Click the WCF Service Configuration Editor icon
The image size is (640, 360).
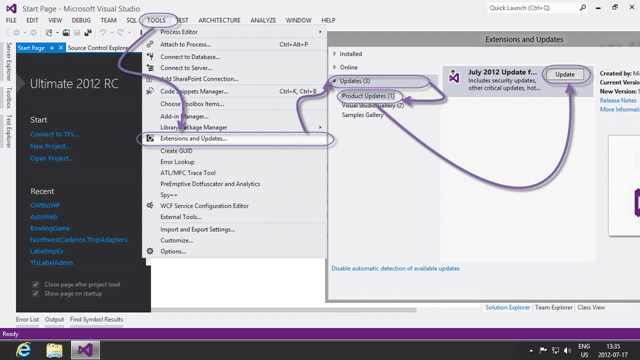[x=150, y=206]
